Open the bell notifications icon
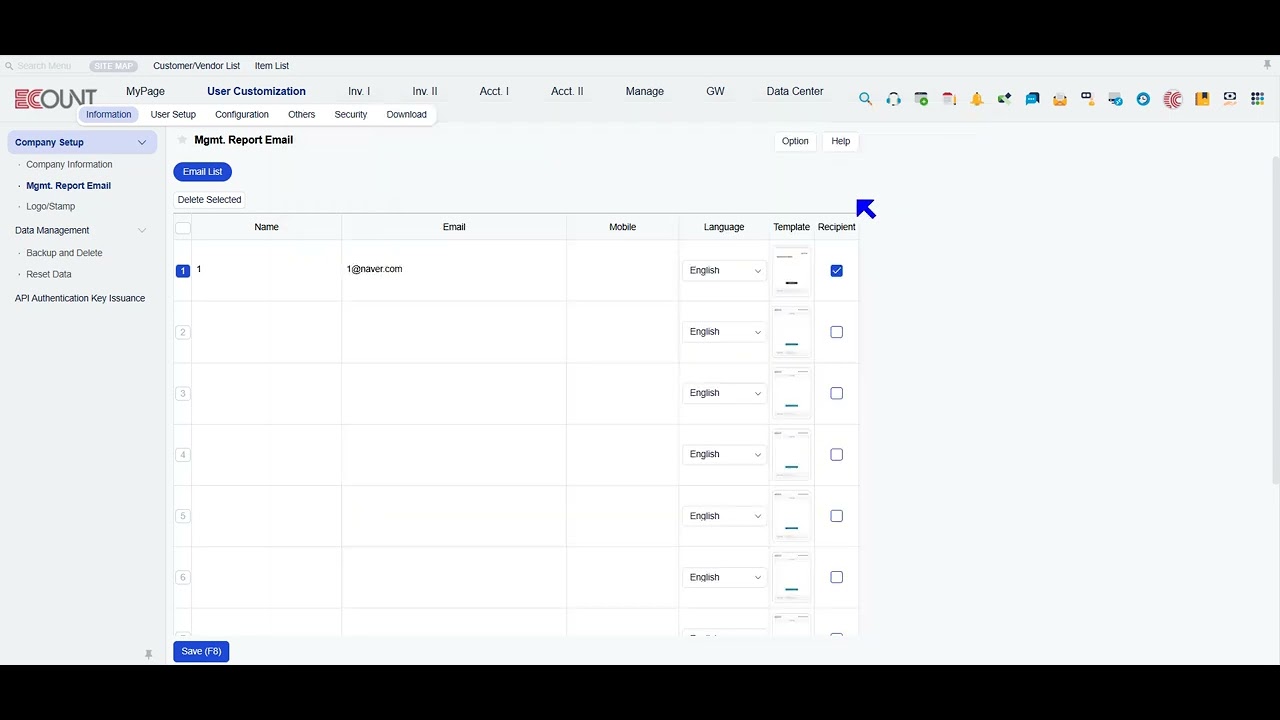This screenshot has height=720, width=1280. click(977, 99)
